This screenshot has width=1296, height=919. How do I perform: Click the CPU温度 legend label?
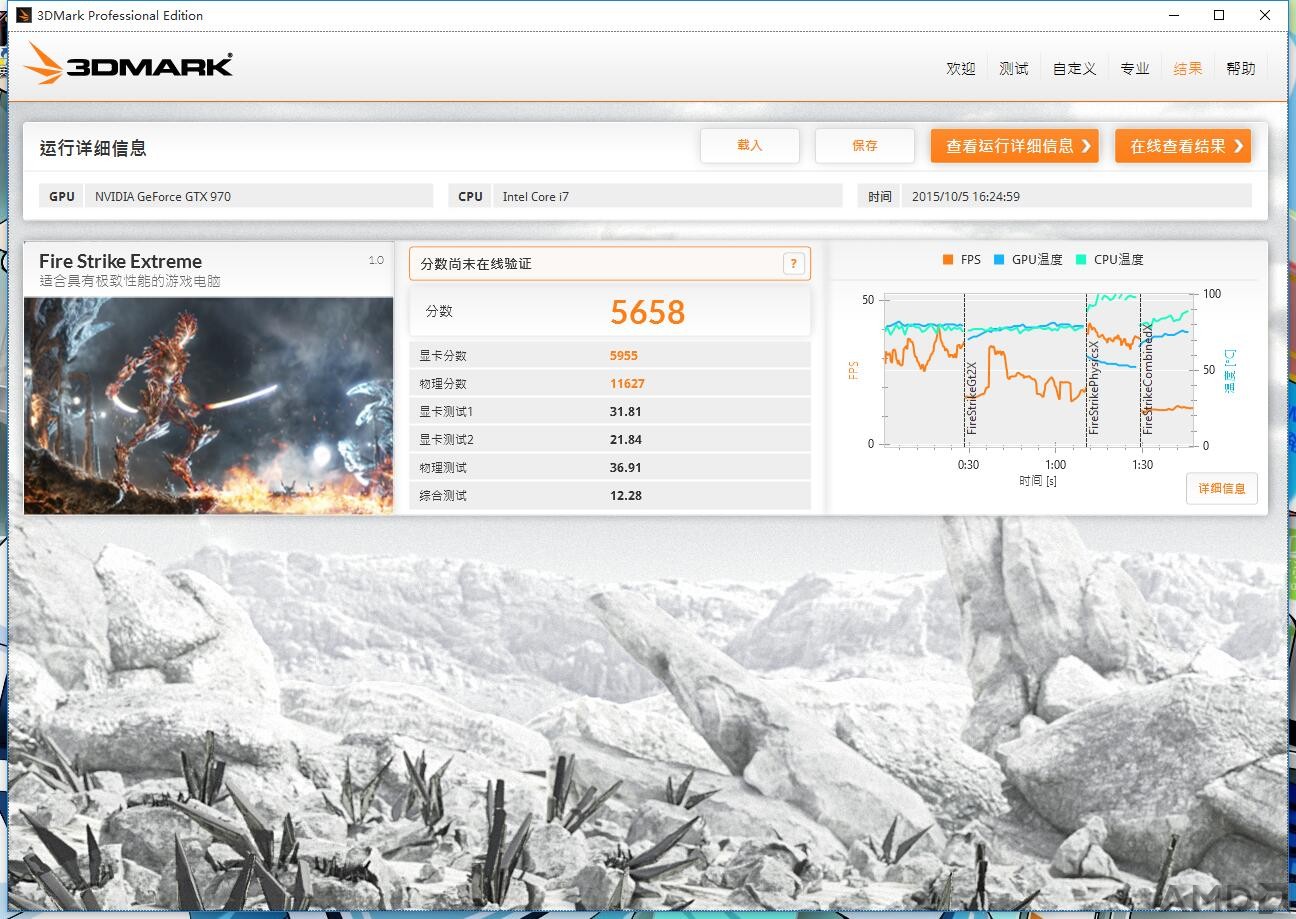(1118, 260)
